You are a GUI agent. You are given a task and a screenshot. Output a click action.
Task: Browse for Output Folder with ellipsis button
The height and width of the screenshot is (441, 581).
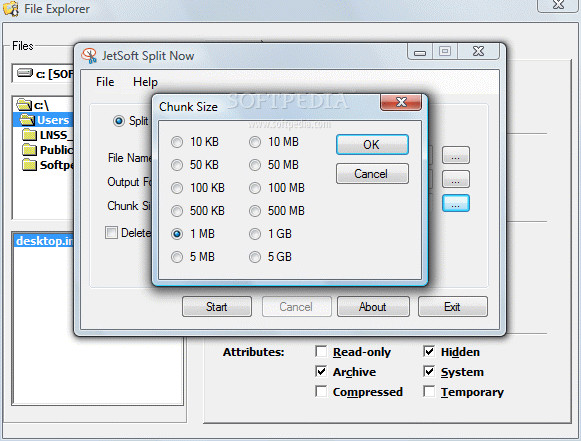point(455,179)
